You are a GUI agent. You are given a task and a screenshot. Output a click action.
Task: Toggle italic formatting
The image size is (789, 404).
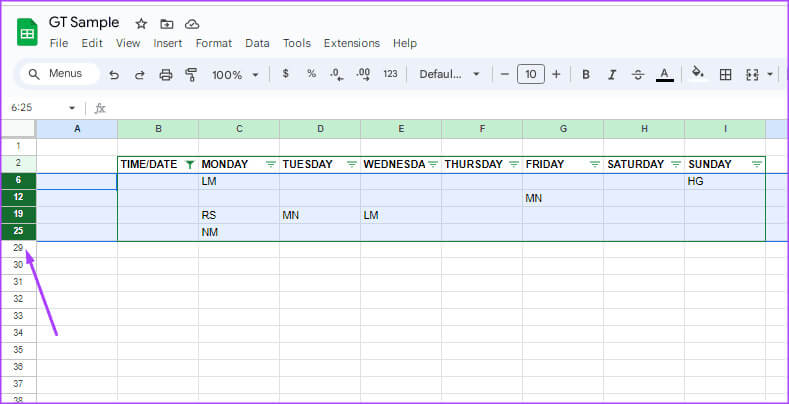point(612,74)
